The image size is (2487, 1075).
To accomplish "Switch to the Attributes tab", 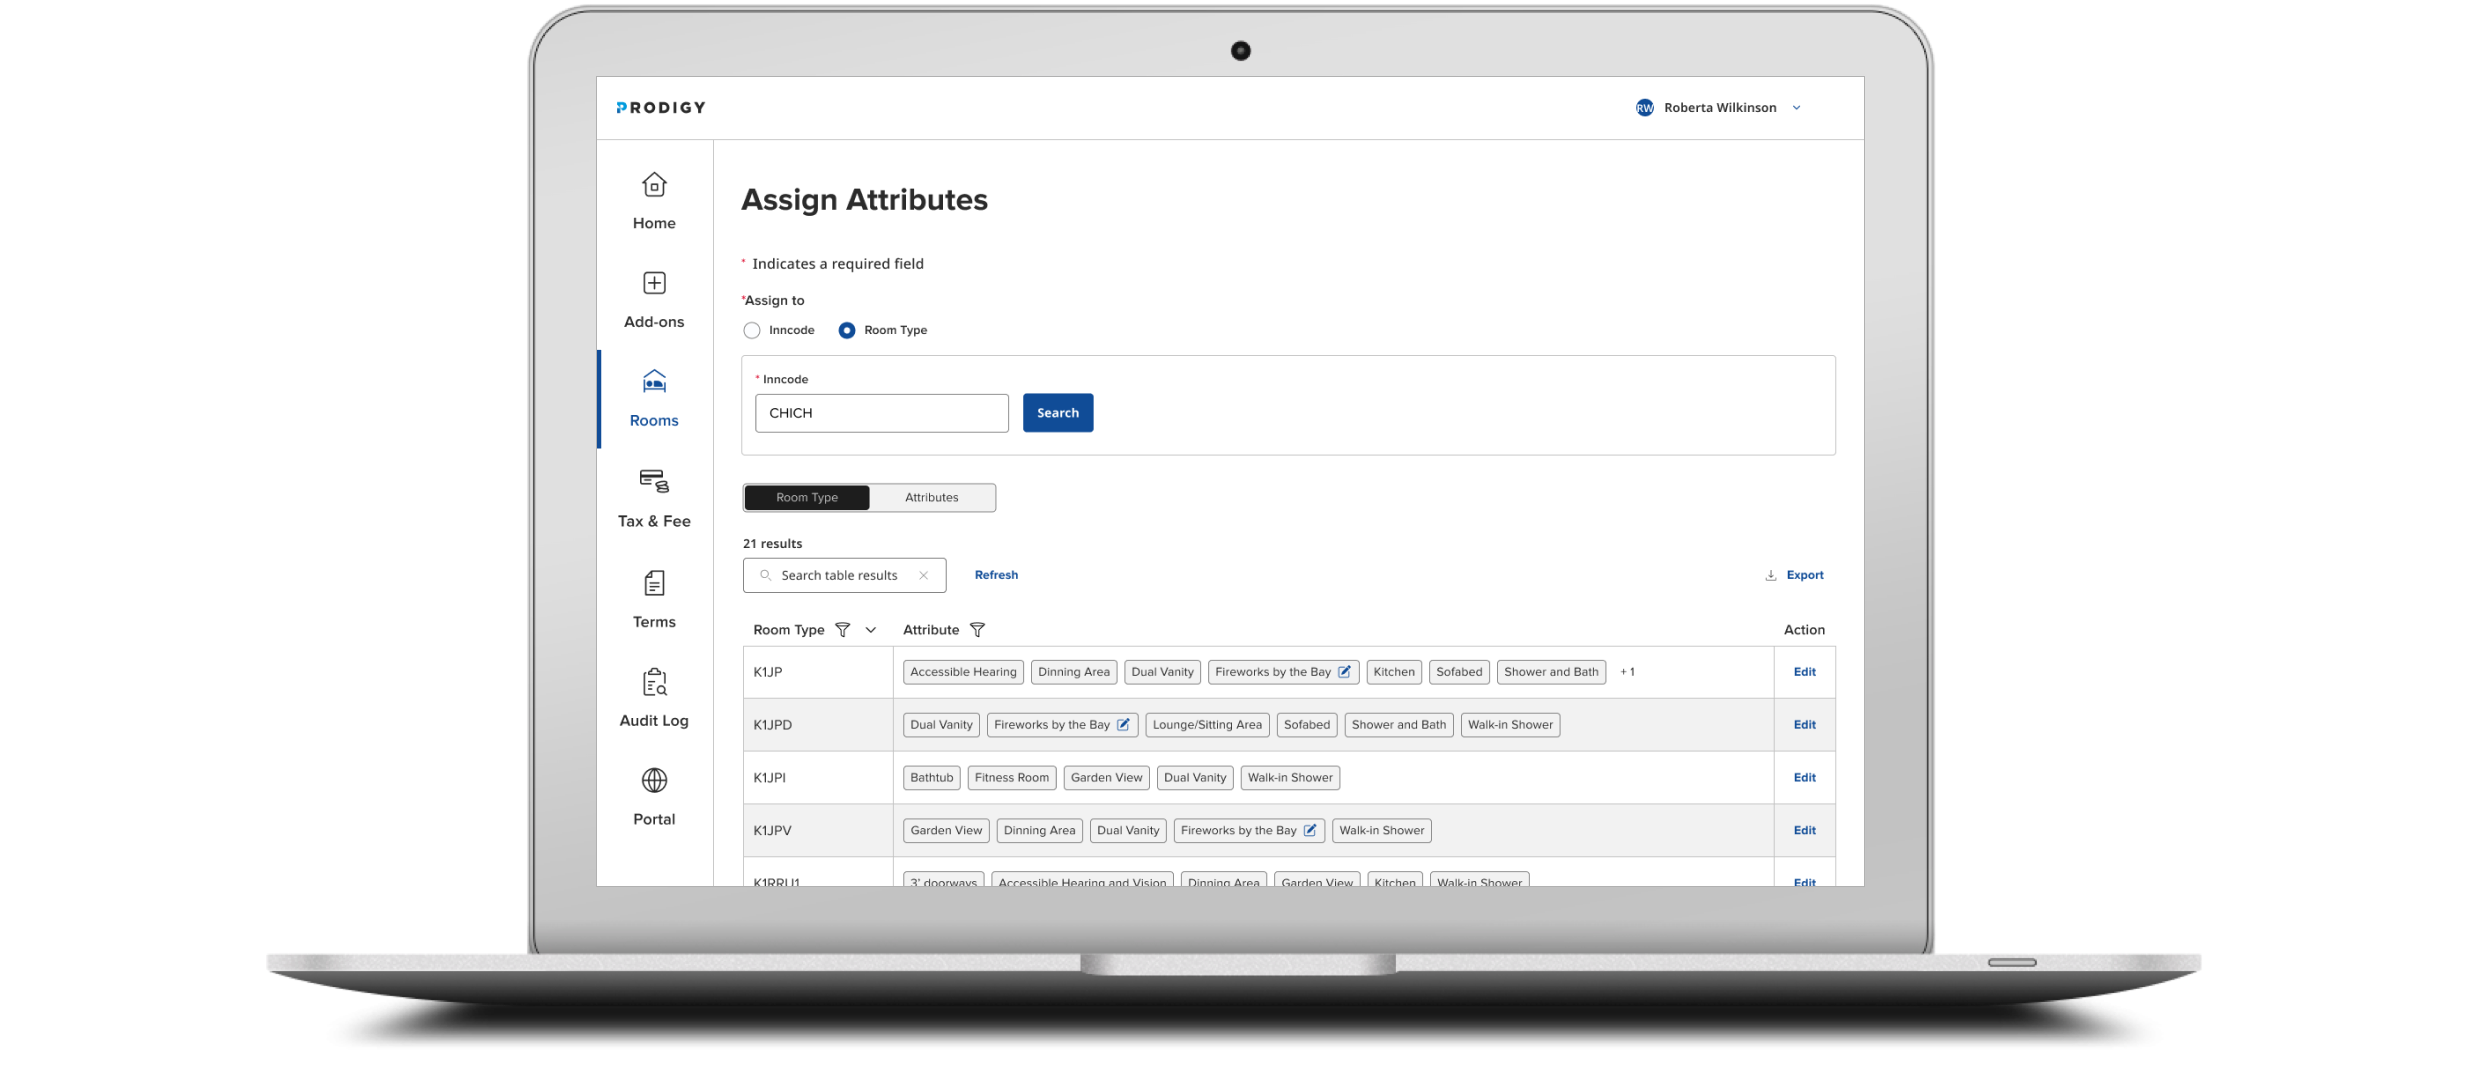I will pos(931,497).
